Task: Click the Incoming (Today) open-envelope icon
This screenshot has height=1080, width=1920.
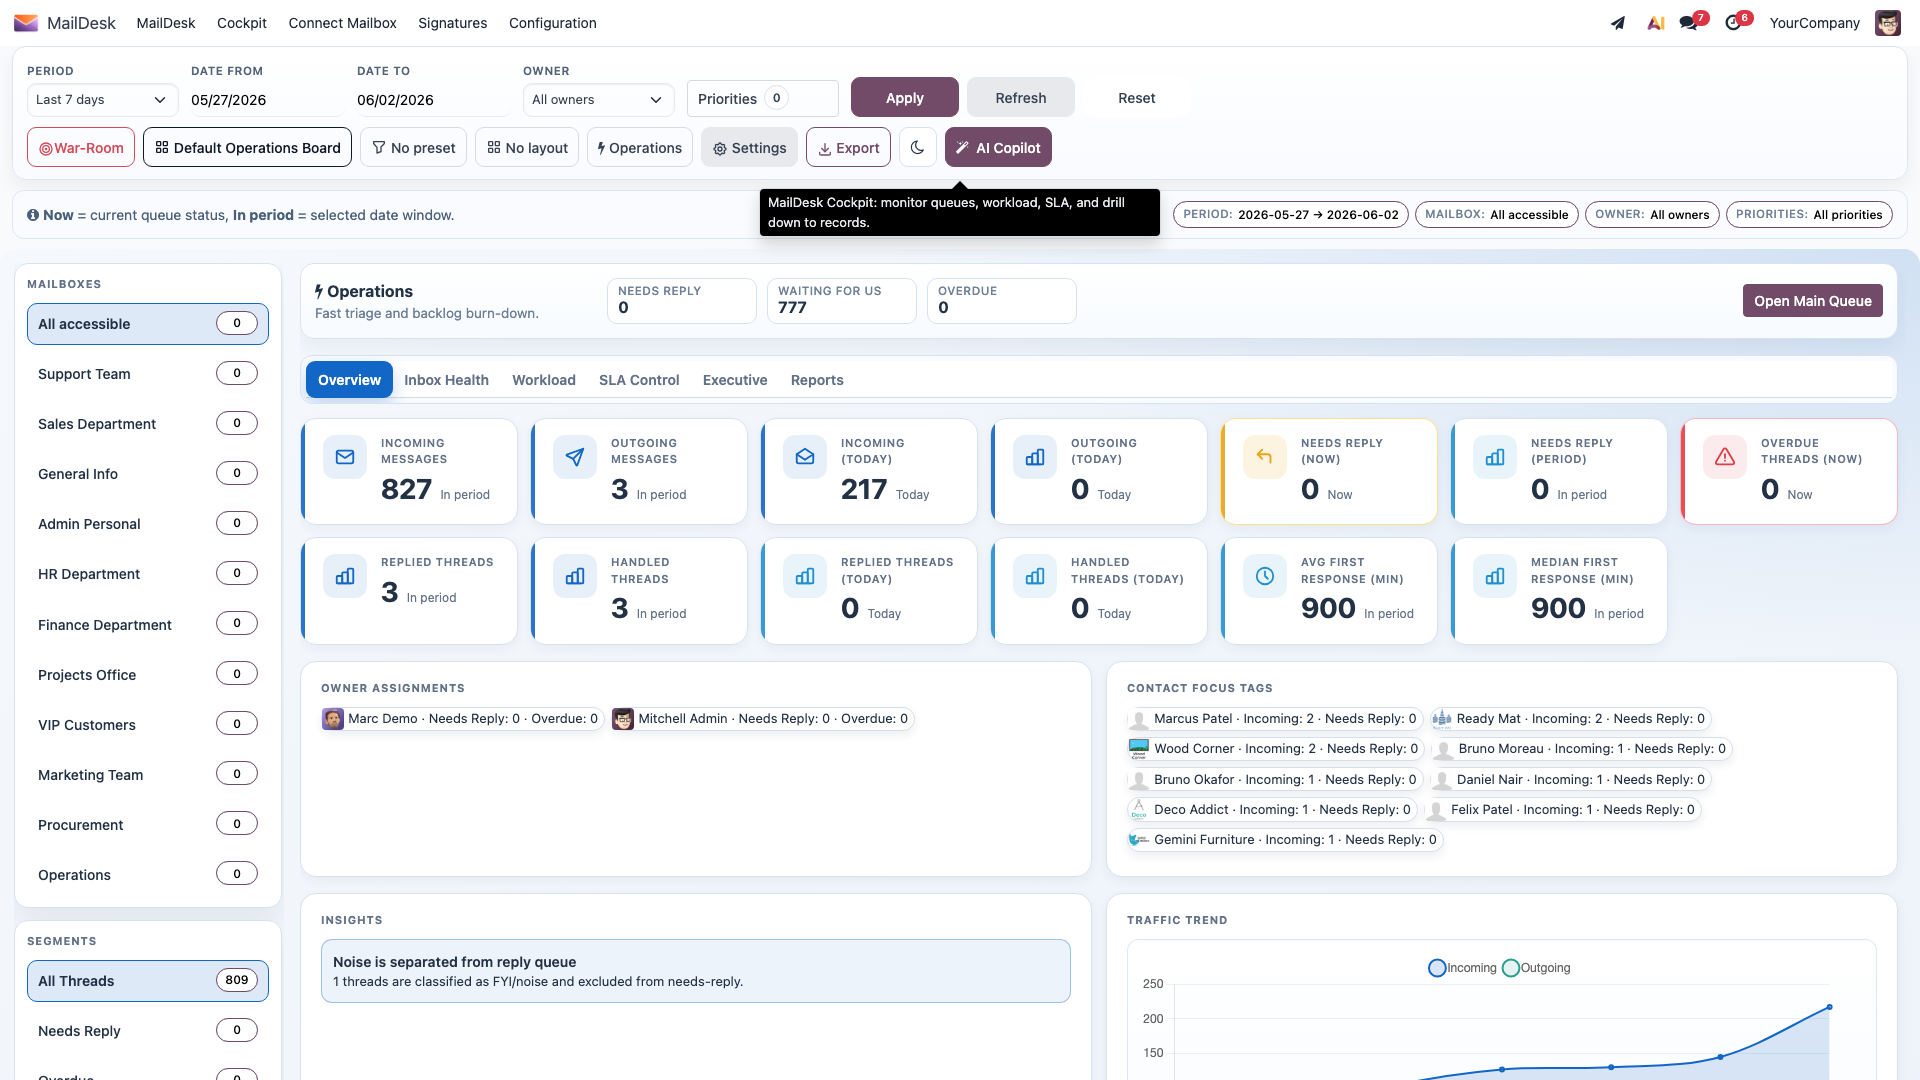Action: 805,457
